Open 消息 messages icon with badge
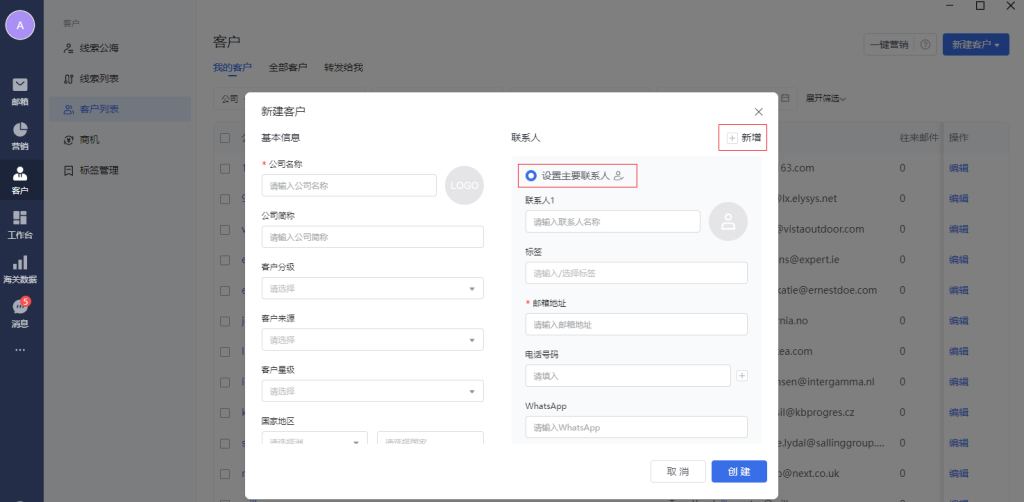1024x502 pixels. [x=20, y=312]
